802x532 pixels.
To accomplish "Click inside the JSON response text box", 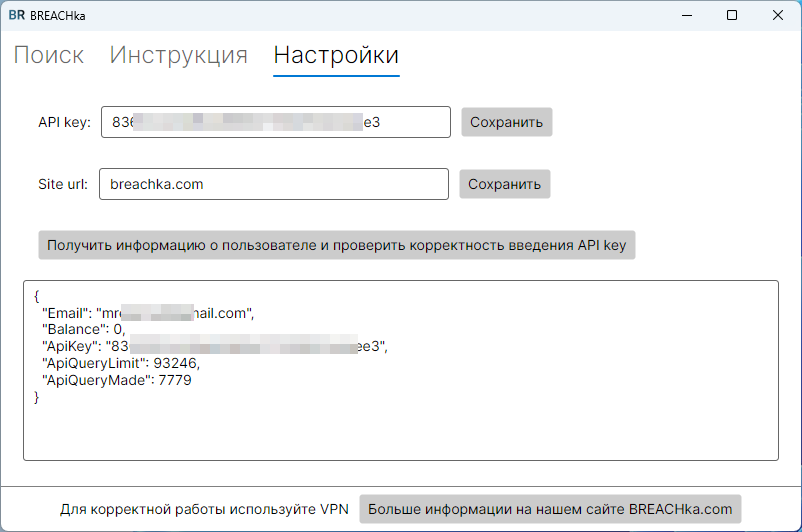I will tap(401, 370).
